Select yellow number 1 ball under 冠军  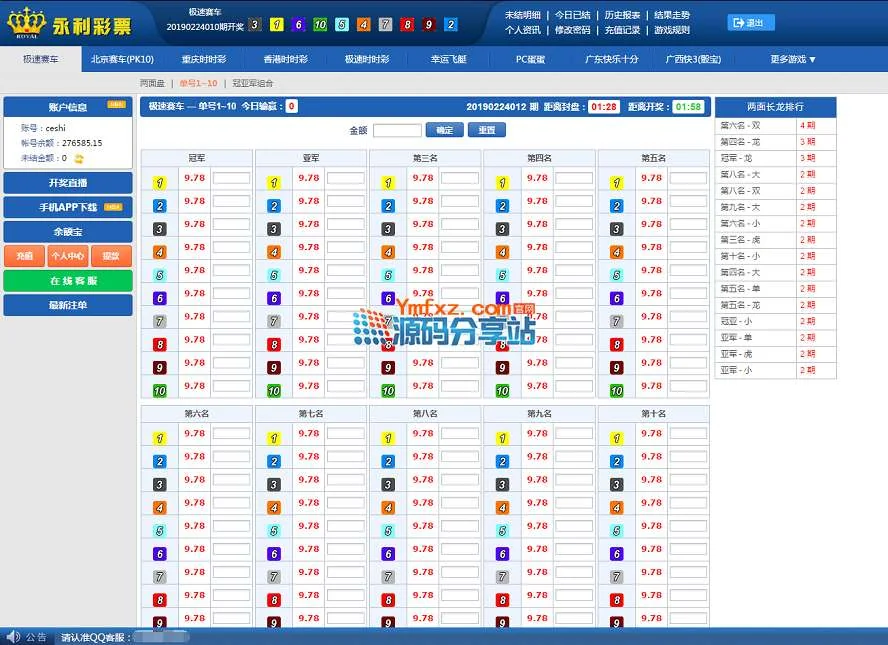click(159, 182)
